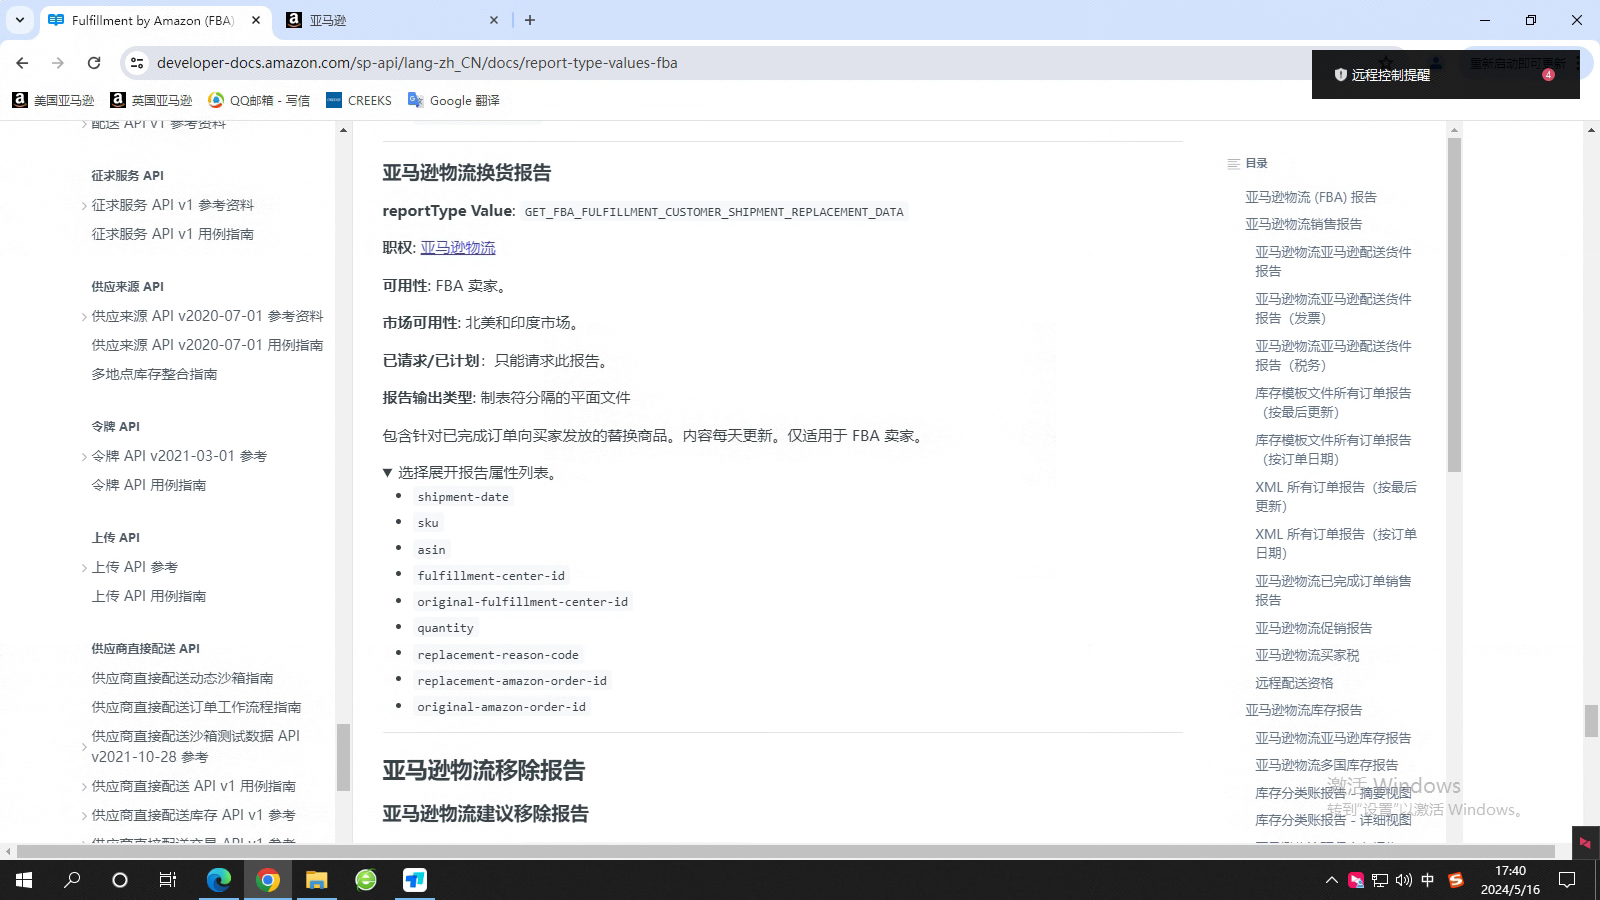
Task: Open the green round app on taskbar
Action: tap(366, 880)
